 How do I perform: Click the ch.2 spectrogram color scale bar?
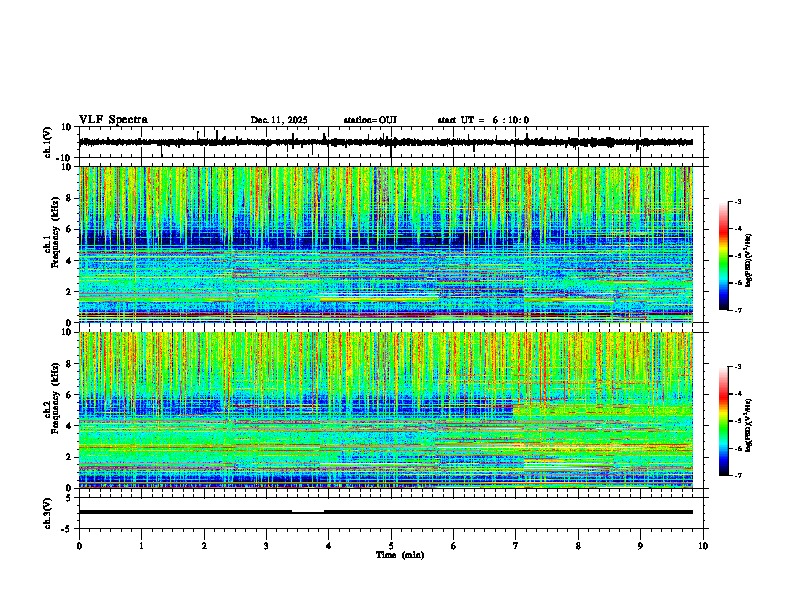[724, 421]
